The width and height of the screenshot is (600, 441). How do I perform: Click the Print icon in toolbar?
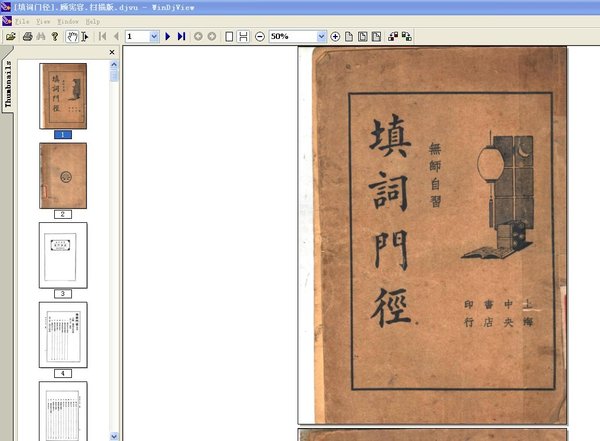pos(27,36)
